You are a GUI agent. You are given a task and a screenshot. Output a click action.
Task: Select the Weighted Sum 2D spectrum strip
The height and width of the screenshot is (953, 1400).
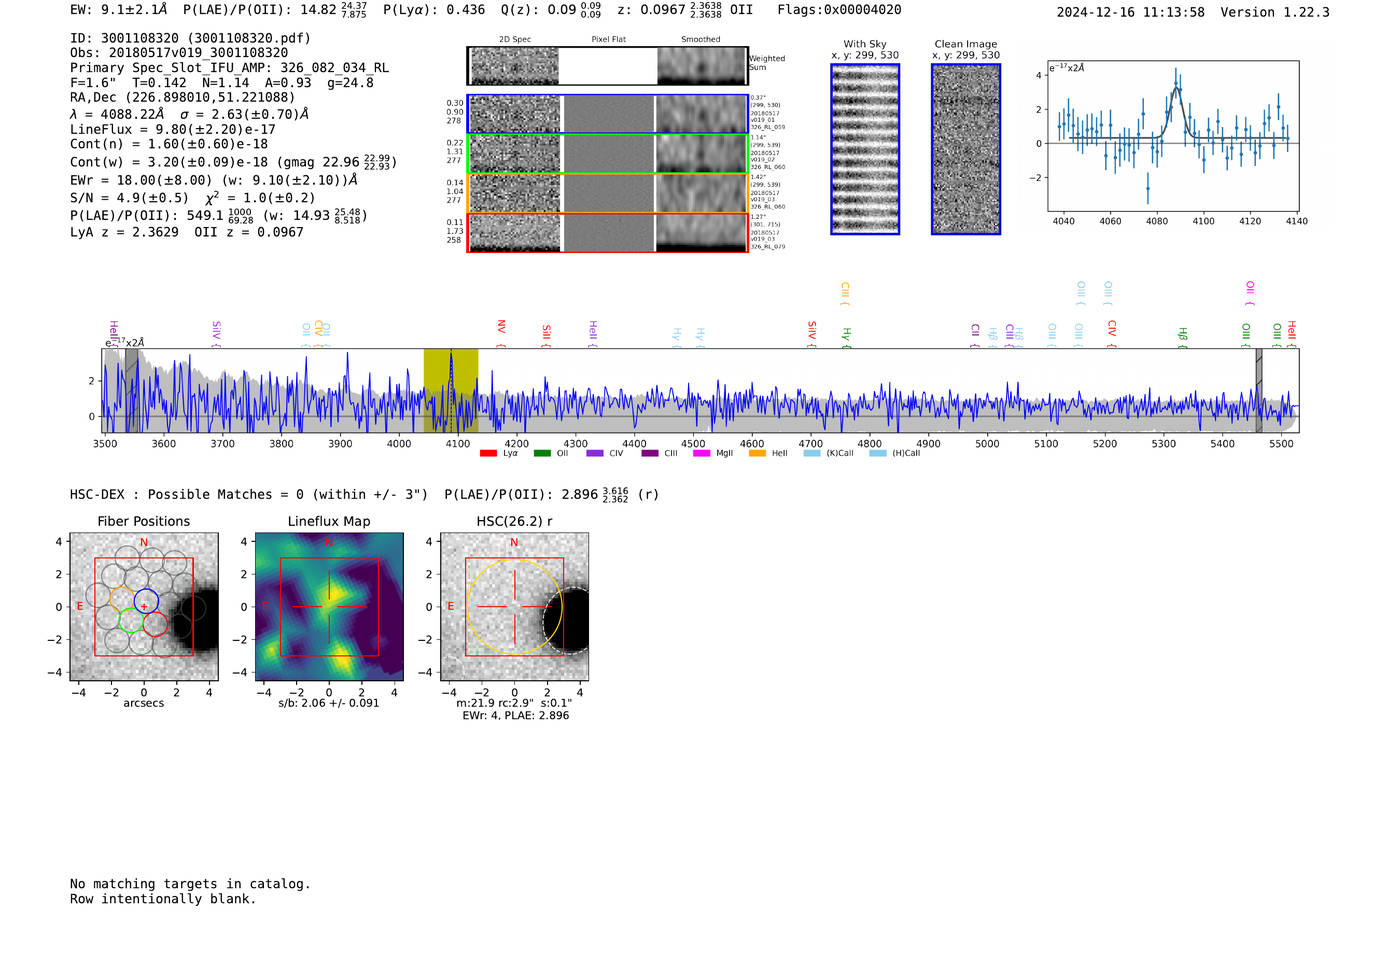[x=608, y=66]
